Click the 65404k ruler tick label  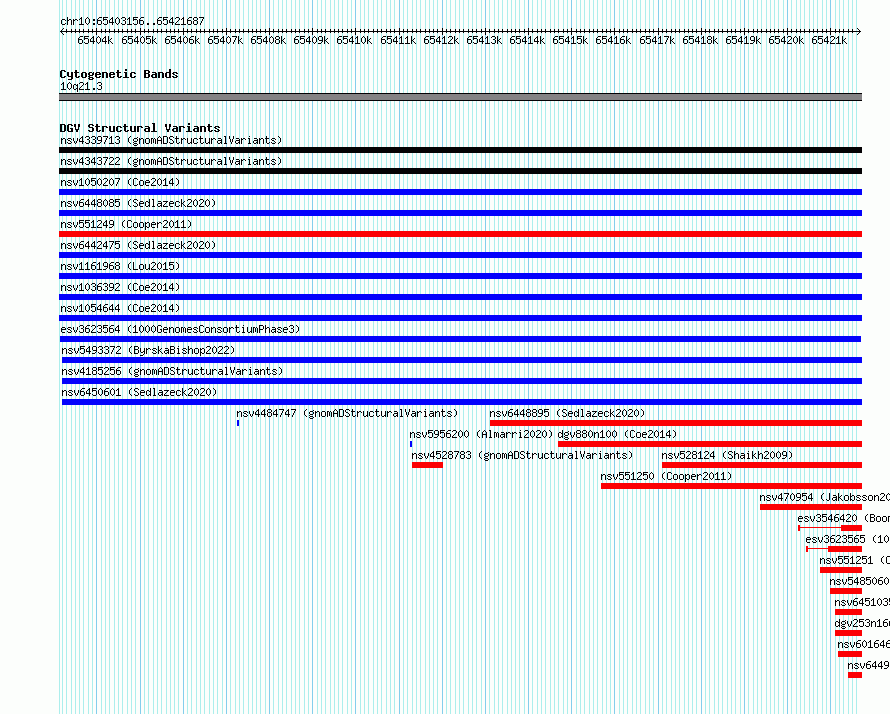click(95, 40)
